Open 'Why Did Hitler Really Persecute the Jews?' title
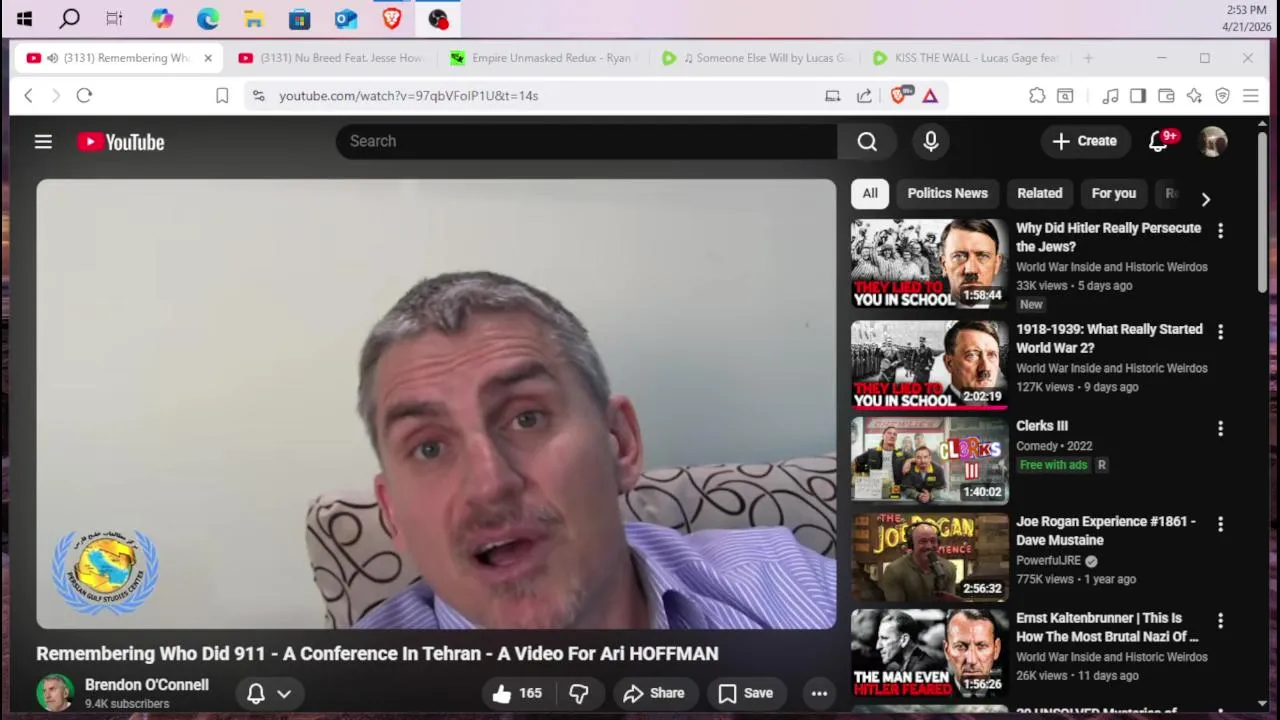 point(1108,237)
